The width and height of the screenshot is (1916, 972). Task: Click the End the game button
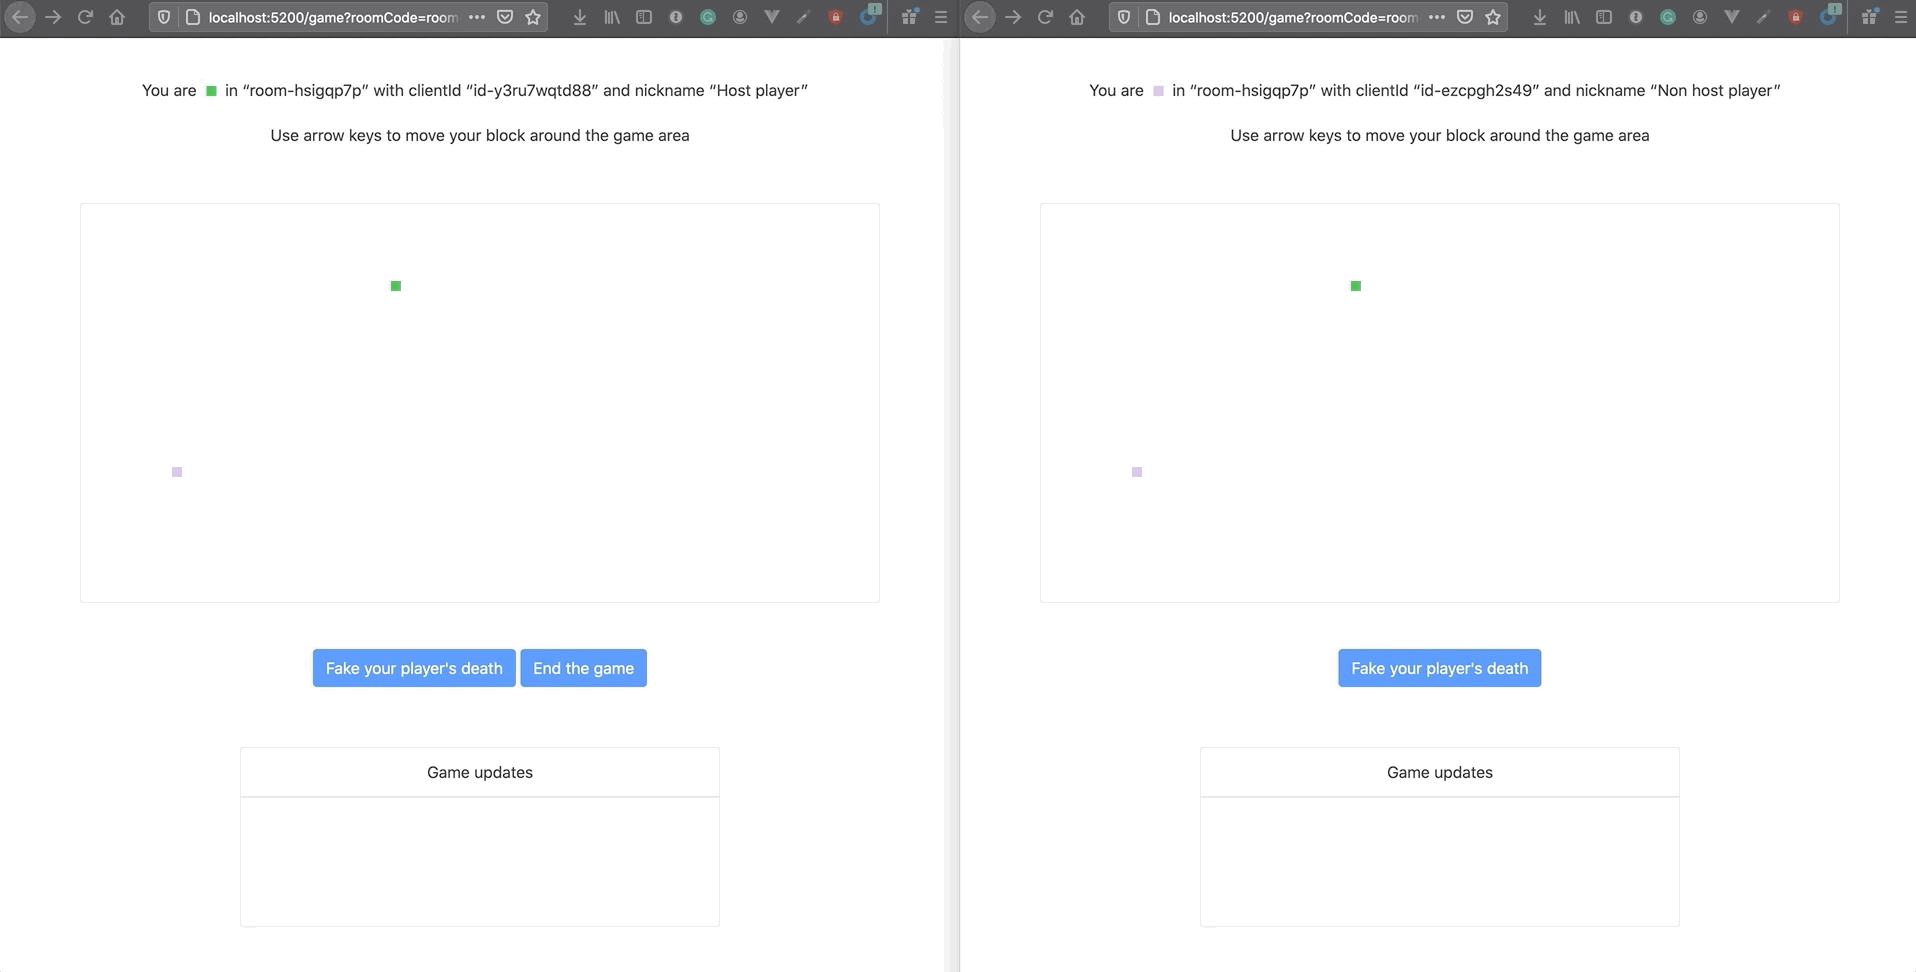pos(583,668)
